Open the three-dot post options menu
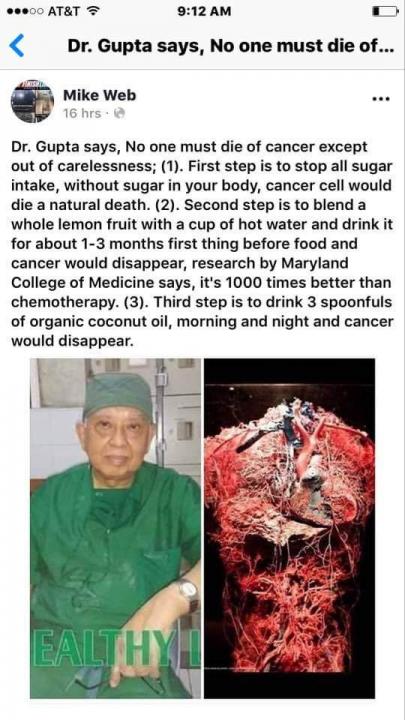 (381, 99)
